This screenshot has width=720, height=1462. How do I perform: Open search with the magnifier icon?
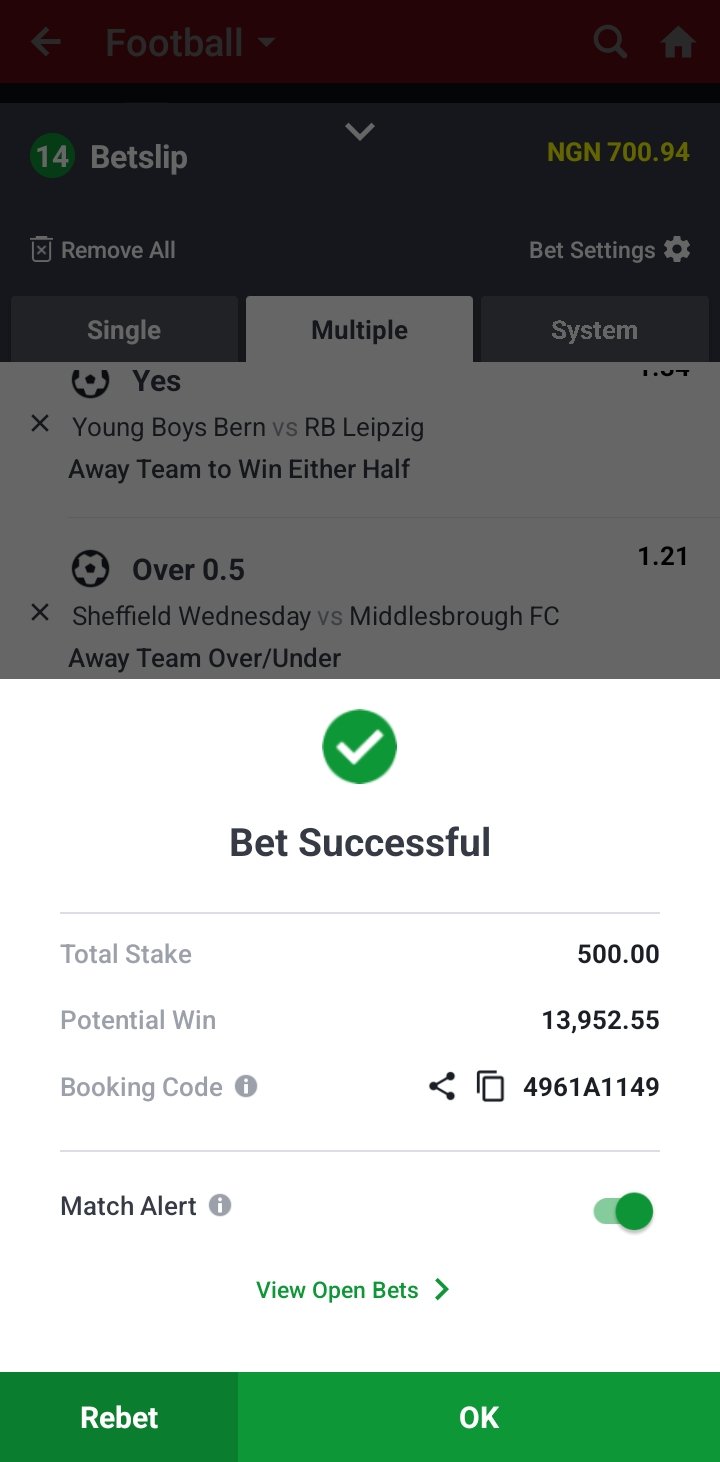click(x=610, y=42)
